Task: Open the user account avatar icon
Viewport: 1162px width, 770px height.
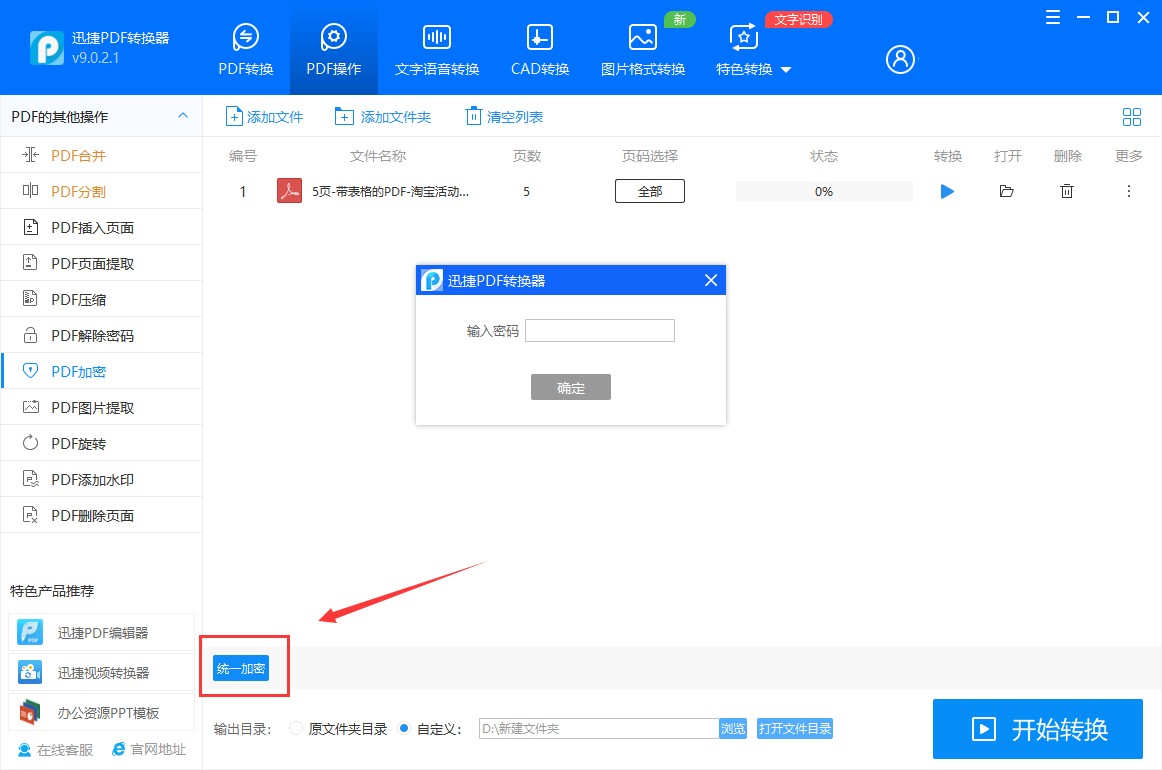Action: pyautogui.click(x=899, y=59)
